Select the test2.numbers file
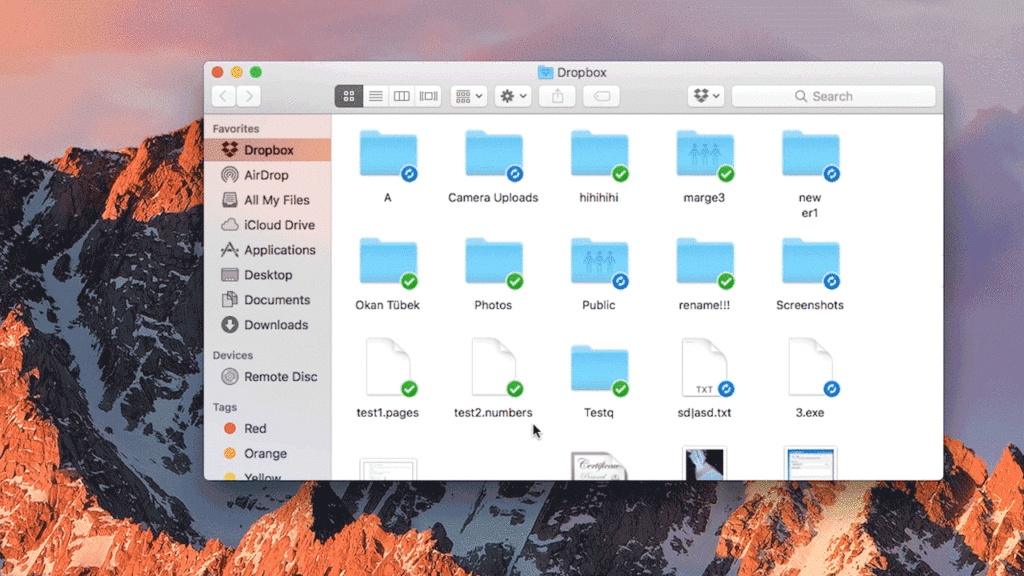 tap(494, 368)
